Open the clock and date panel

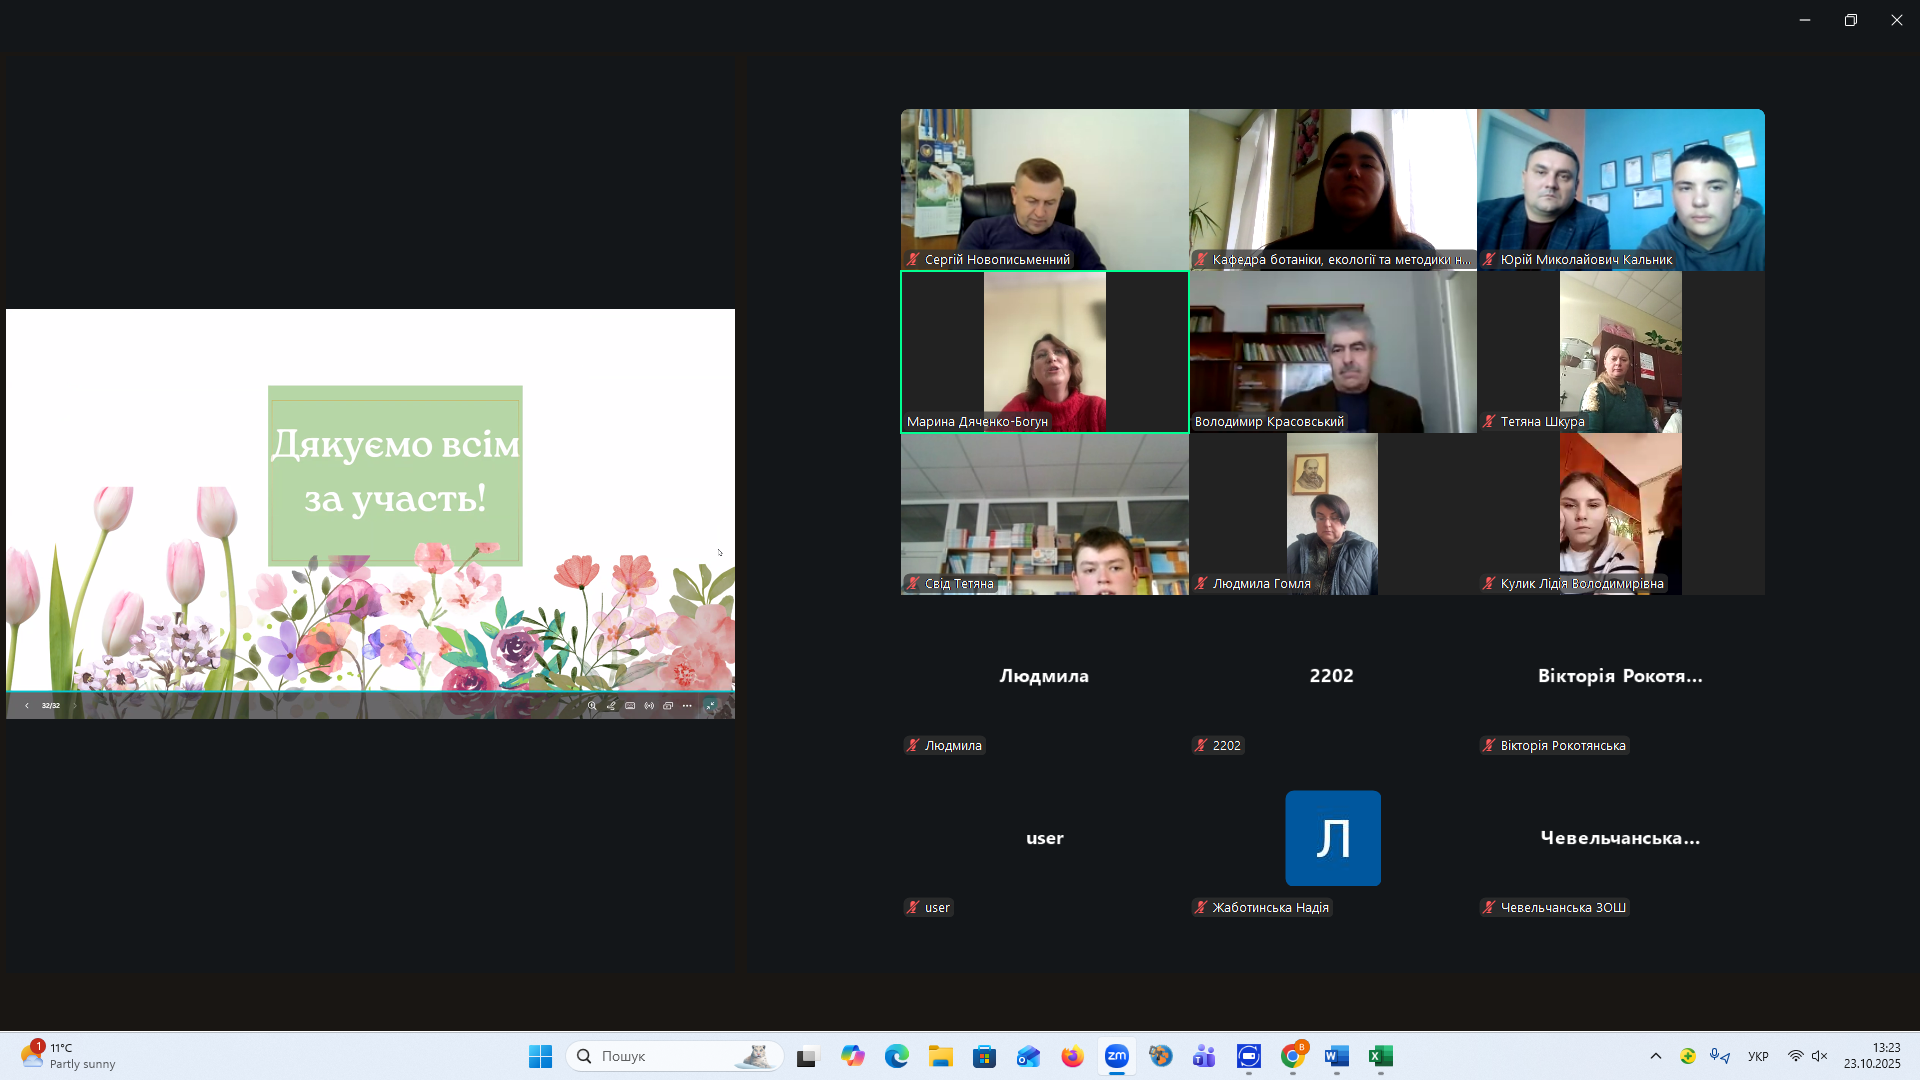pos(1872,1056)
